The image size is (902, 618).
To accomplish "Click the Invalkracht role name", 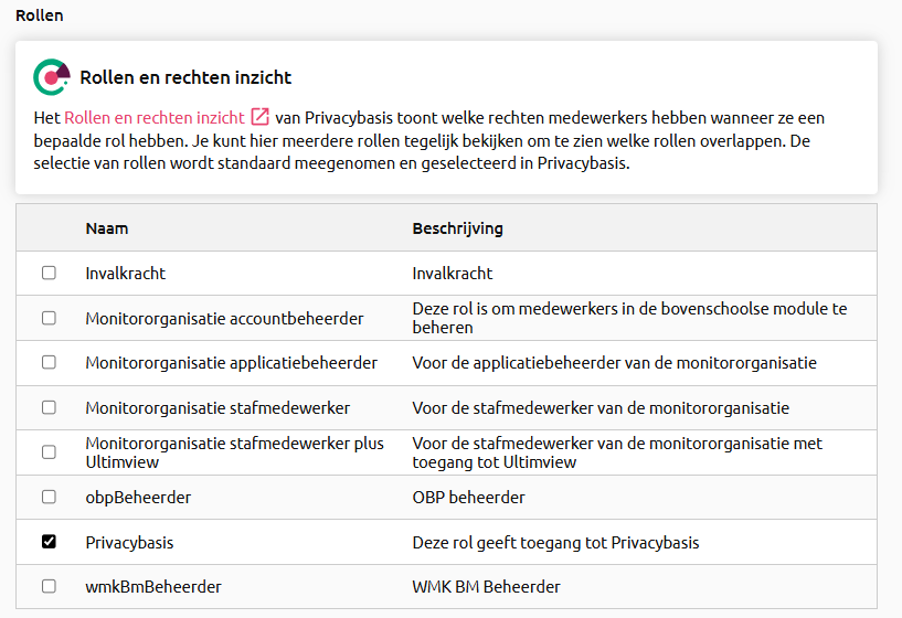I will coord(125,273).
